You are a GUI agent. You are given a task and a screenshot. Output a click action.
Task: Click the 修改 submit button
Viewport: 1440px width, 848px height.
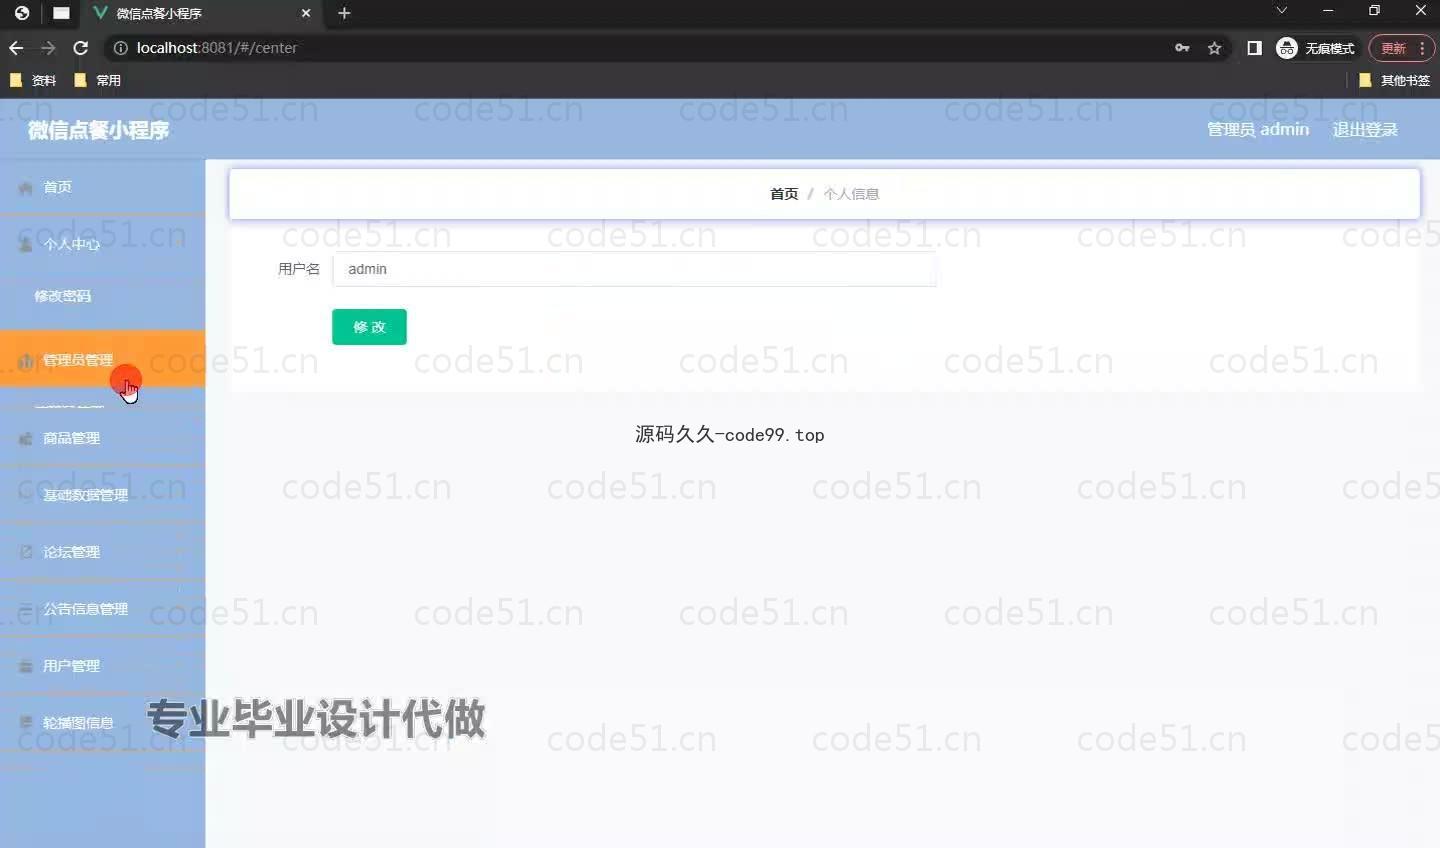pos(369,327)
